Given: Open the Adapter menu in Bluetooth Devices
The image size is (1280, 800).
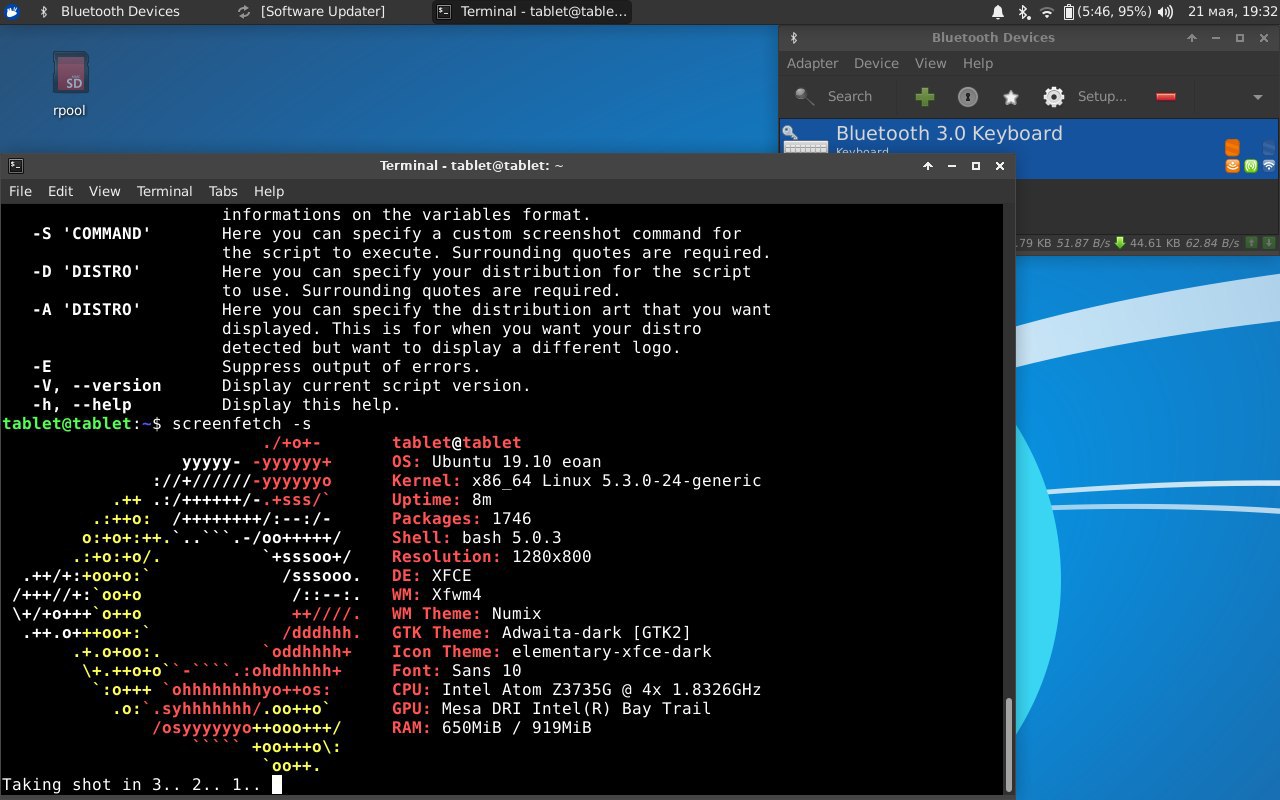Looking at the screenshot, I should click(x=812, y=63).
